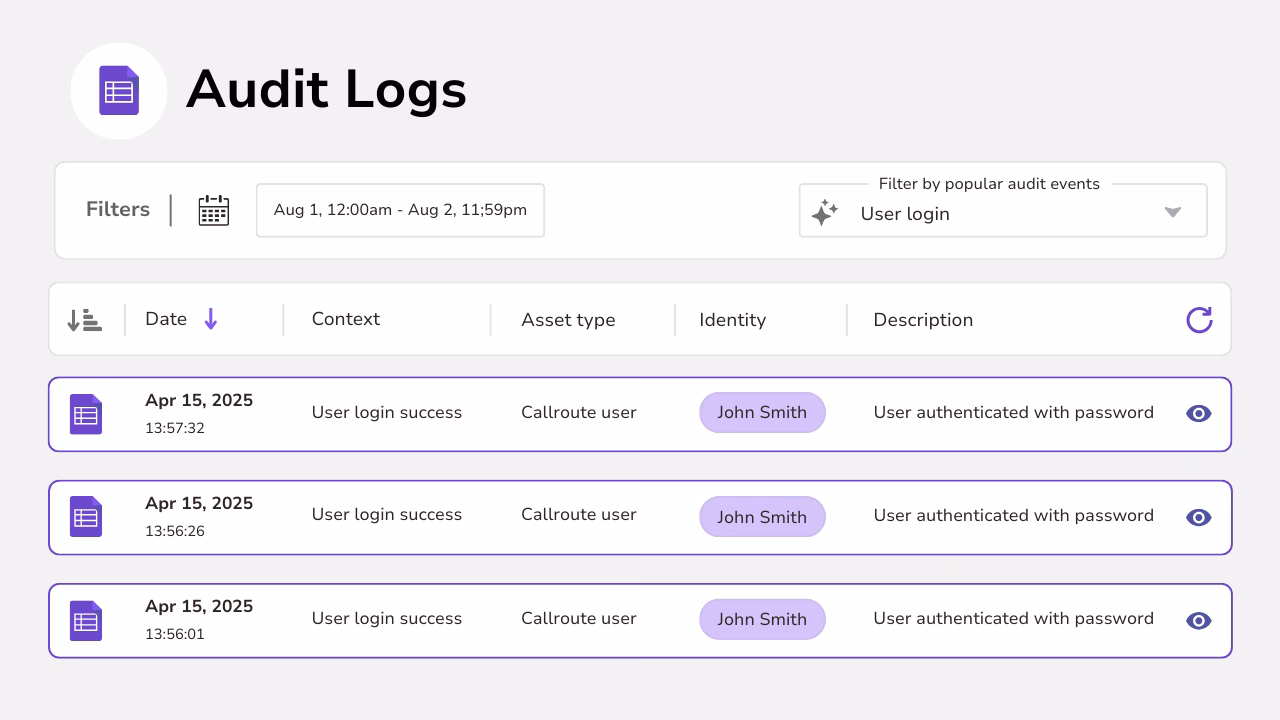Click the Filters label
Viewport: 1280px width, 720px height.
(x=117, y=210)
